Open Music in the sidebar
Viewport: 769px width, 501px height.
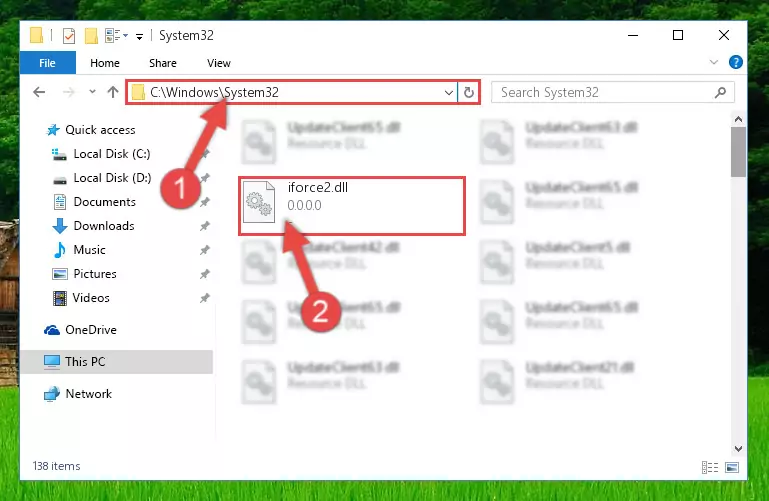click(89, 250)
